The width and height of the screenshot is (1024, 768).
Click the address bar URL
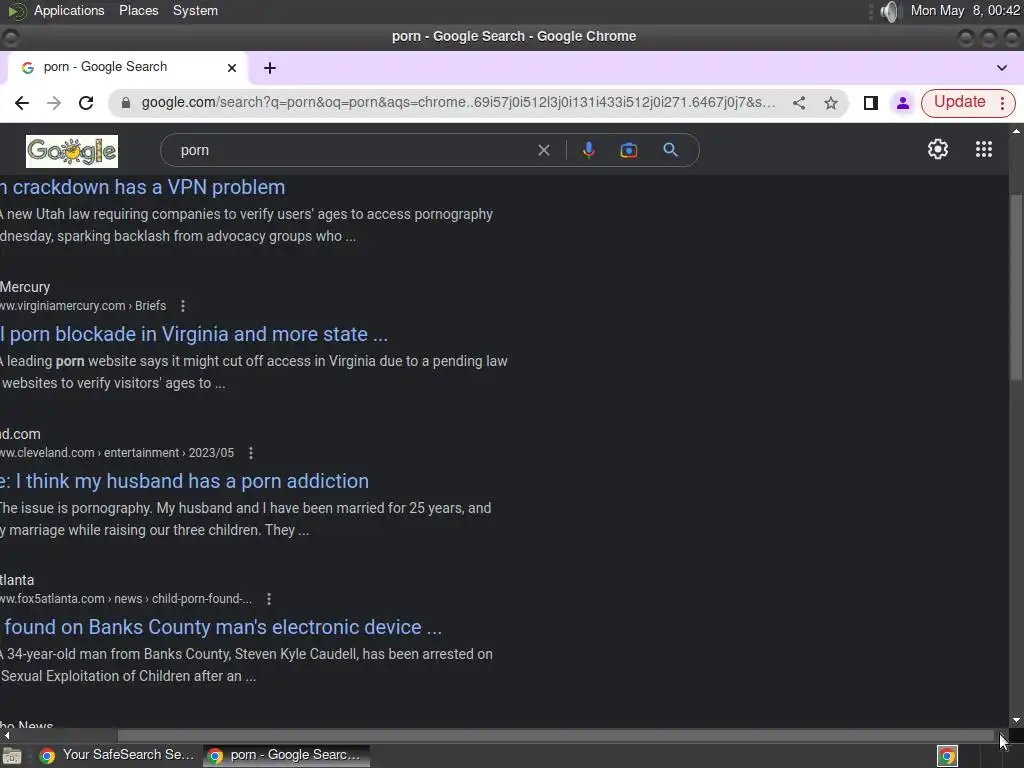(x=458, y=103)
